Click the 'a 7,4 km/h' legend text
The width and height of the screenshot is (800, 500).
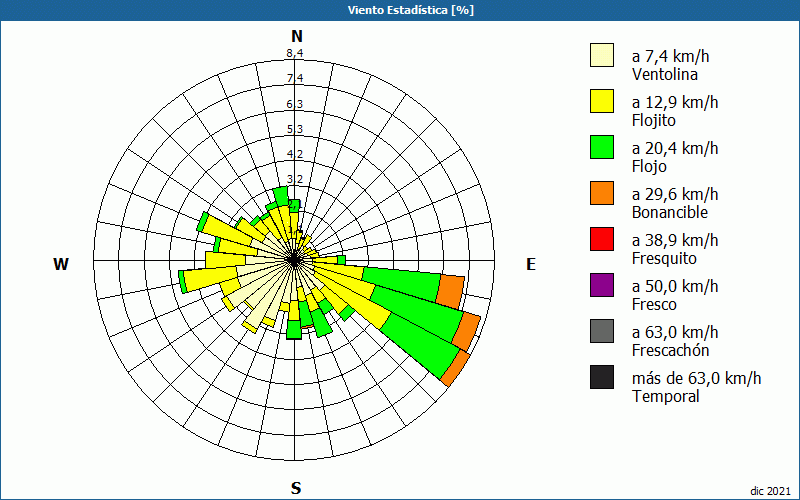pyautogui.click(x=670, y=56)
